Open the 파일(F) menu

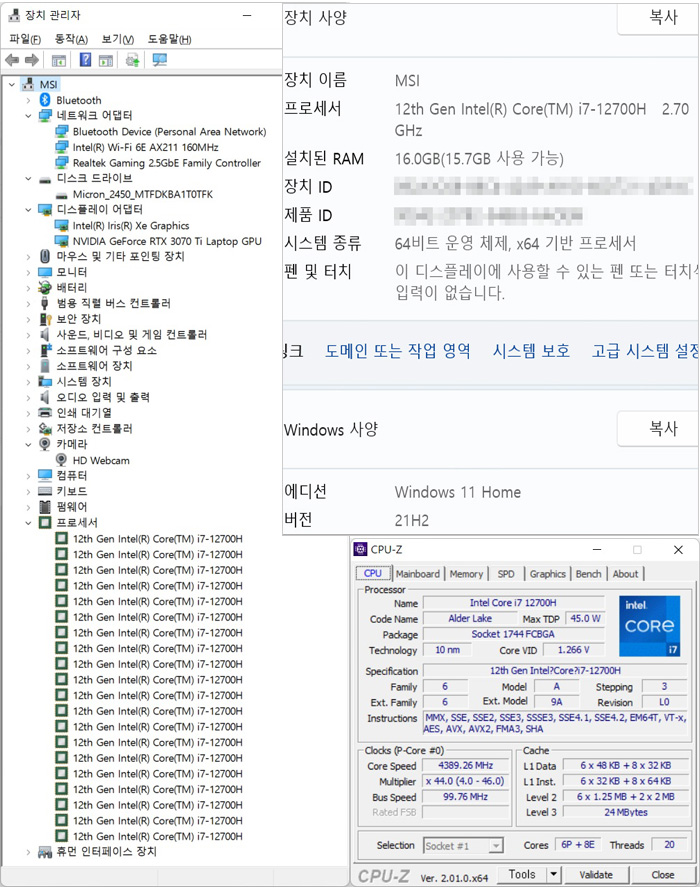tap(25, 39)
